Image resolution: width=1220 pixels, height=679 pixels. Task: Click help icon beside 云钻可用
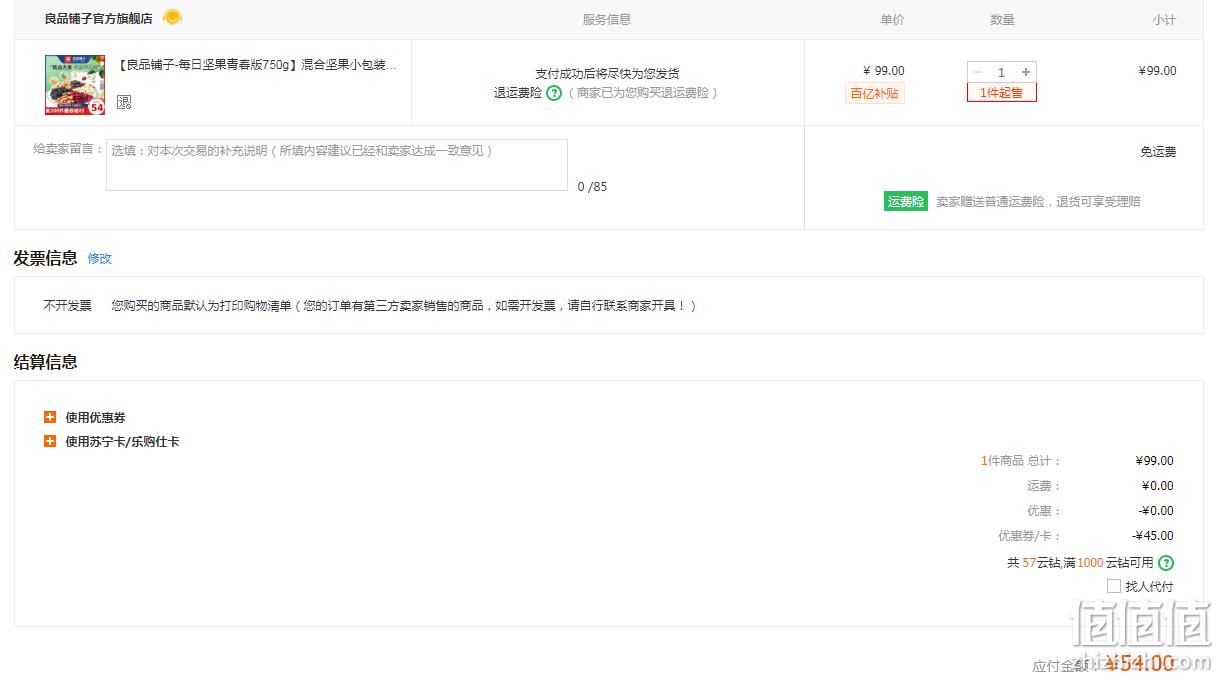click(x=1166, y=563)
